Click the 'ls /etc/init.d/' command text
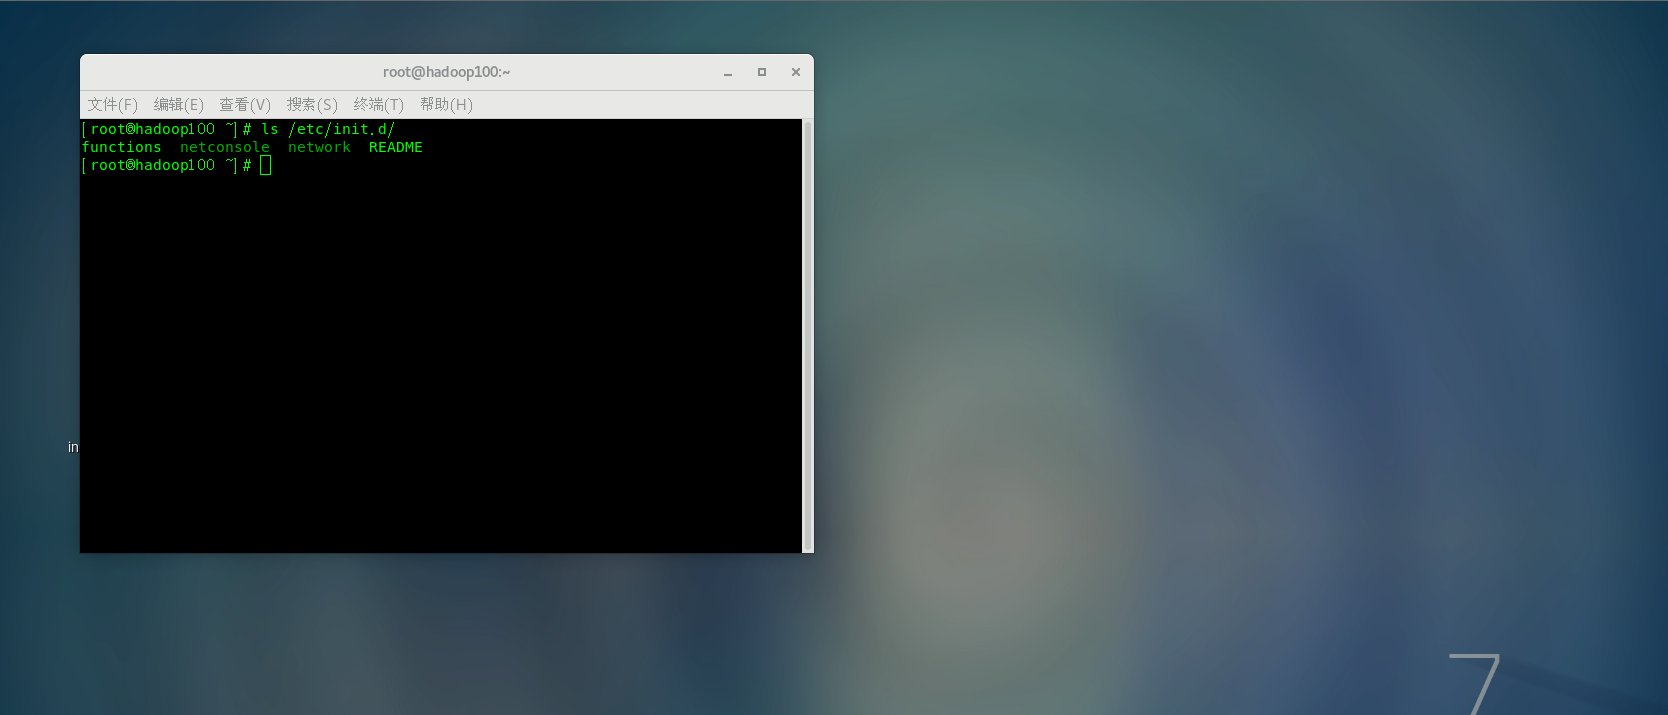 tap(328, 129)
